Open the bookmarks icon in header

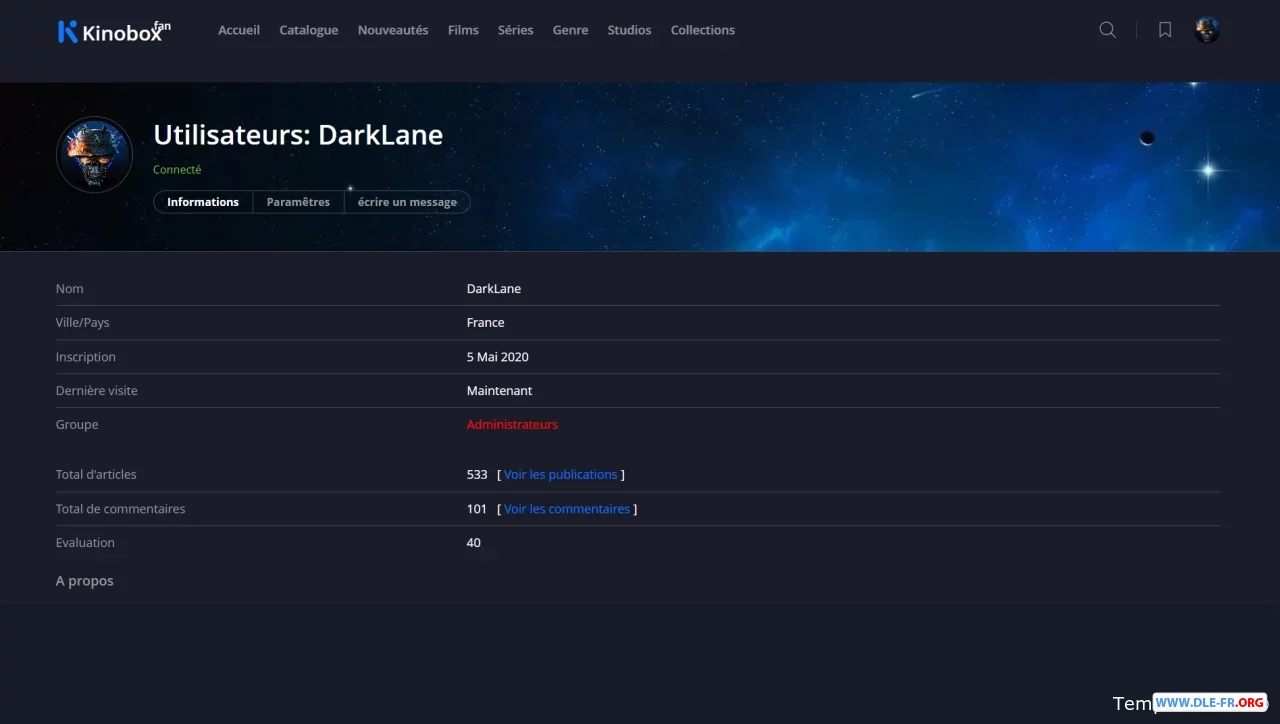coord(1165,30)
